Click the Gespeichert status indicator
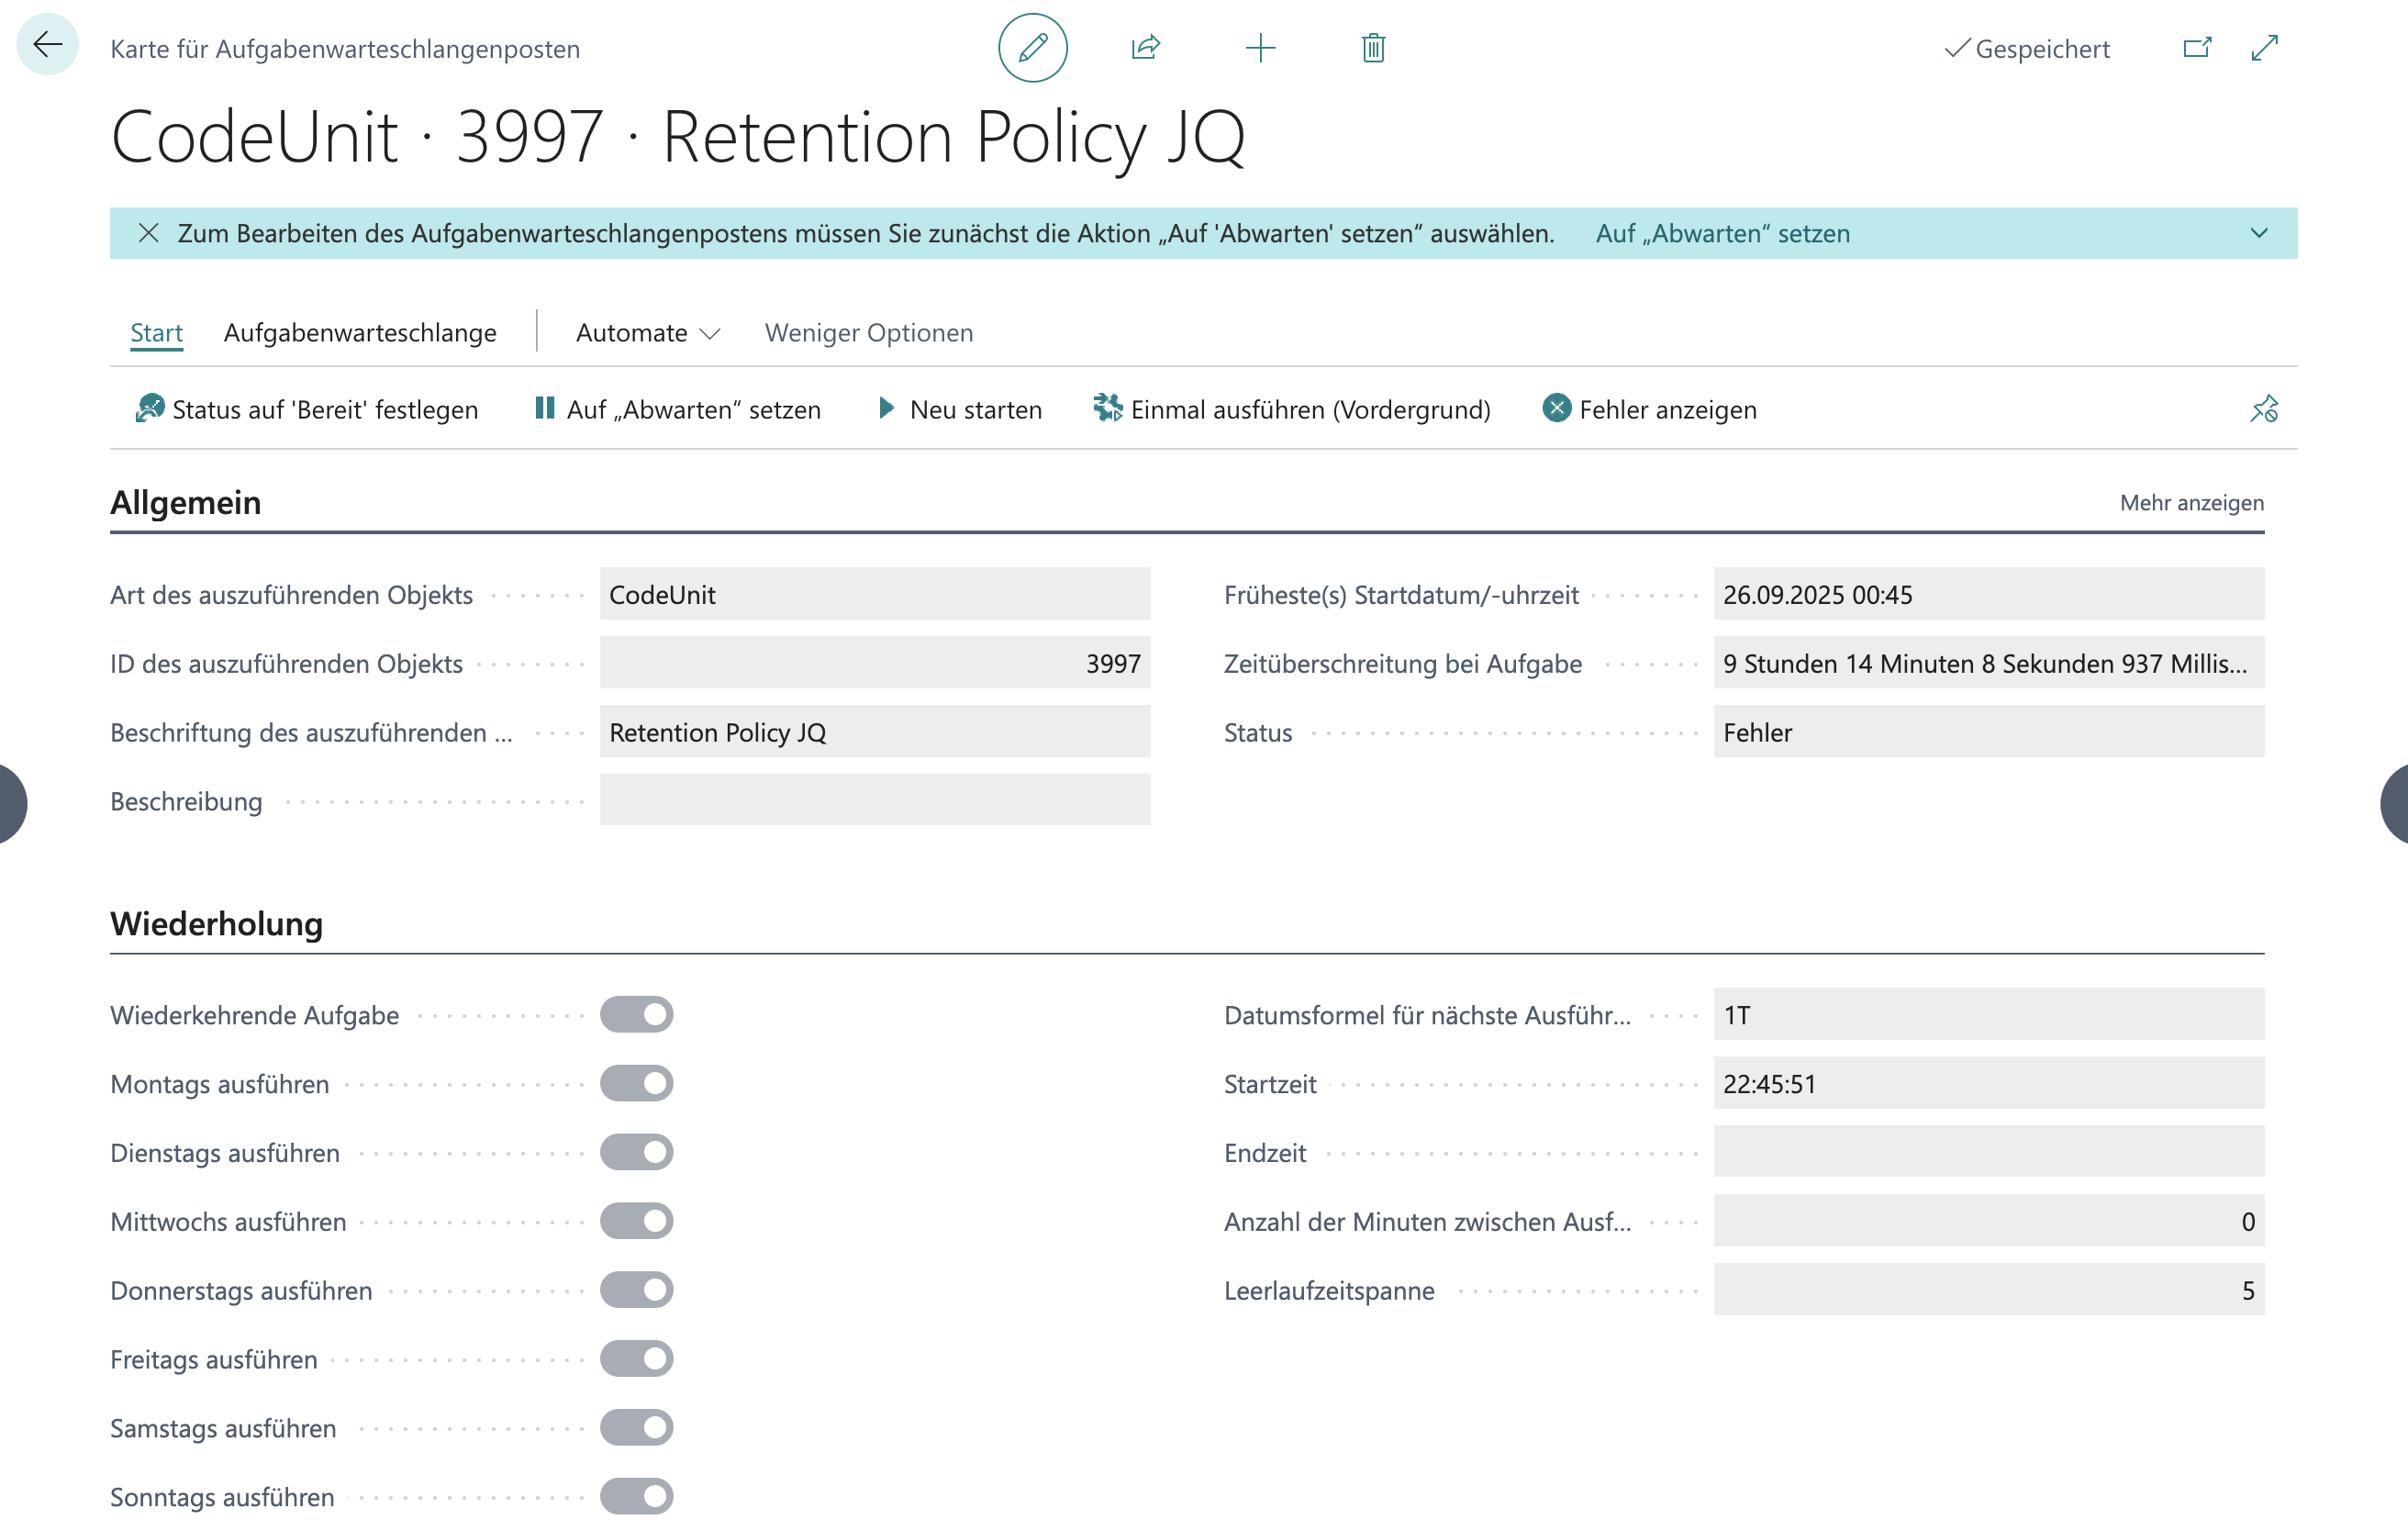 pos(2026,49)
